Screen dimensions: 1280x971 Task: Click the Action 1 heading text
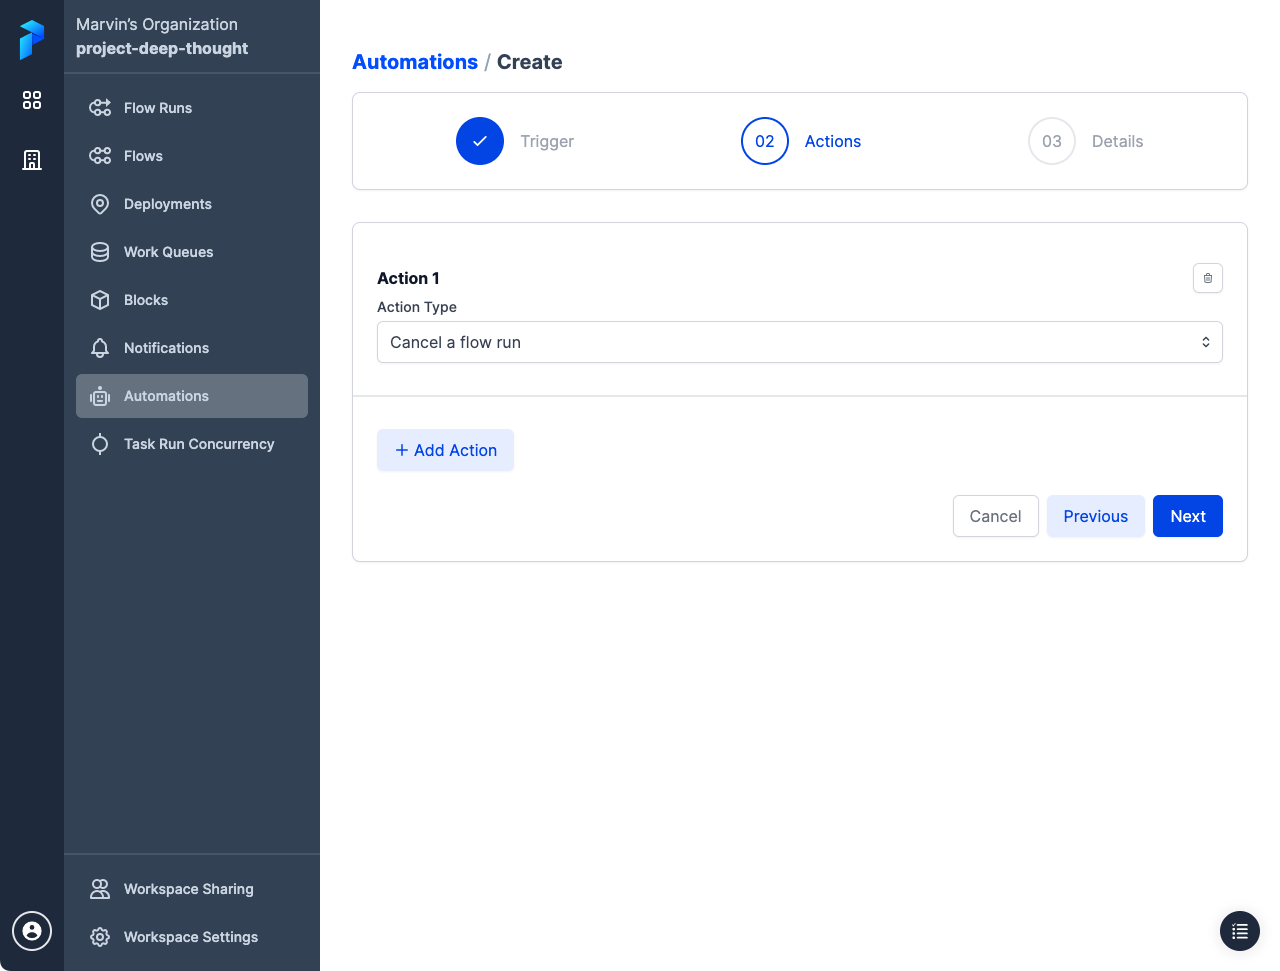[408, 278]
